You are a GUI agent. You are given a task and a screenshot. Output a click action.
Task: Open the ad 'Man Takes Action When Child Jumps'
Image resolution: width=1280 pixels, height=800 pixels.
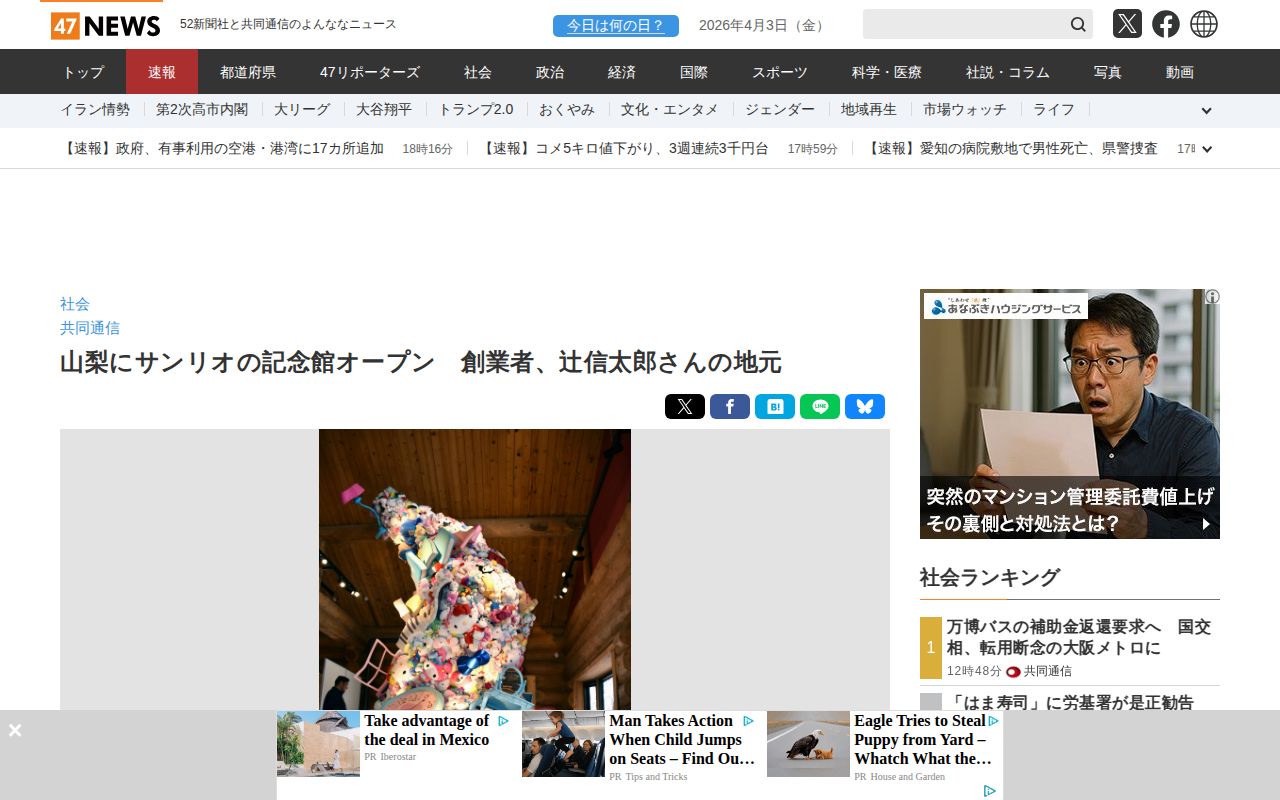[682, 739]
